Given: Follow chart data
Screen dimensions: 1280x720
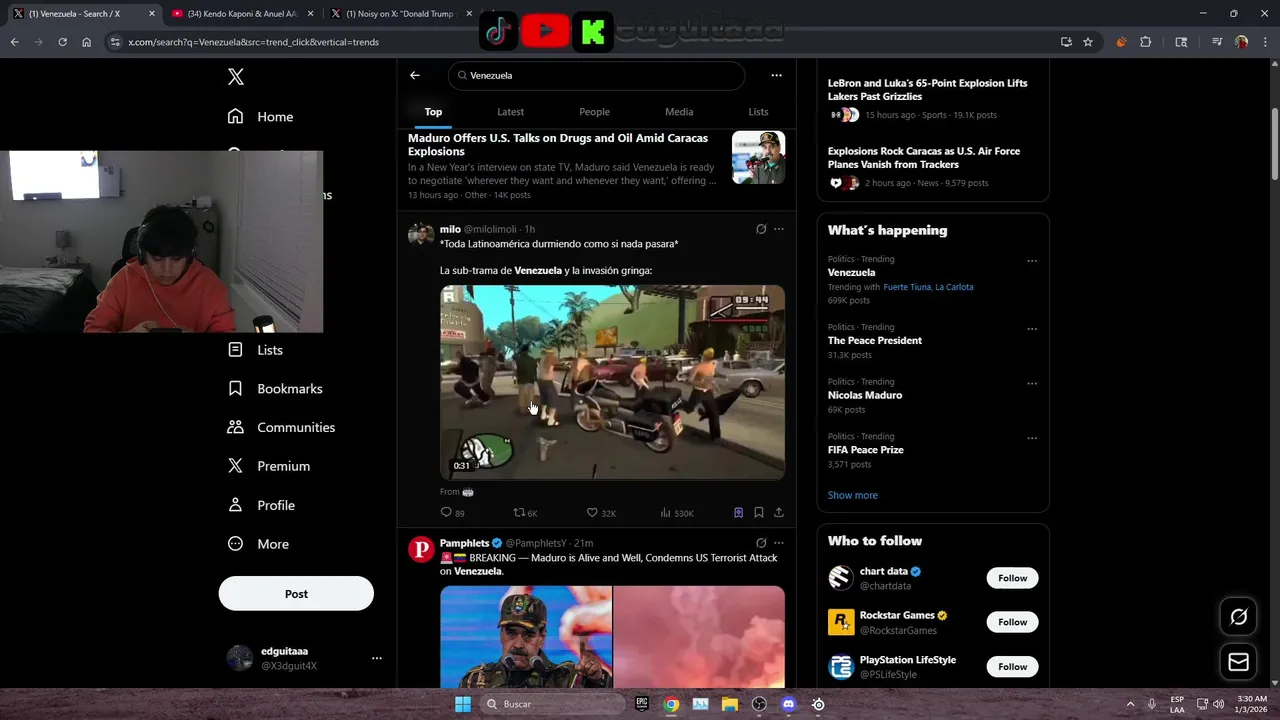Looking at the screenshot, I should tap(1012, 578).
